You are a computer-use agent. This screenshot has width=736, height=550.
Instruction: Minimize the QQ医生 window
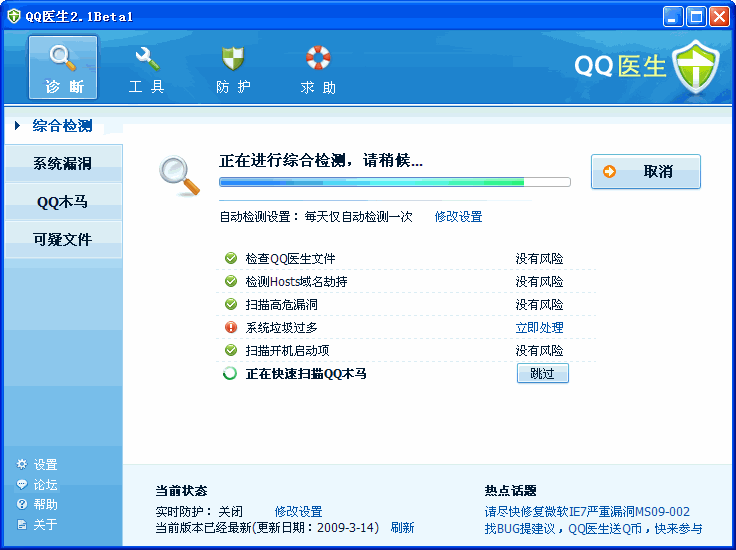pyautogui.click(x=673, y=17)
